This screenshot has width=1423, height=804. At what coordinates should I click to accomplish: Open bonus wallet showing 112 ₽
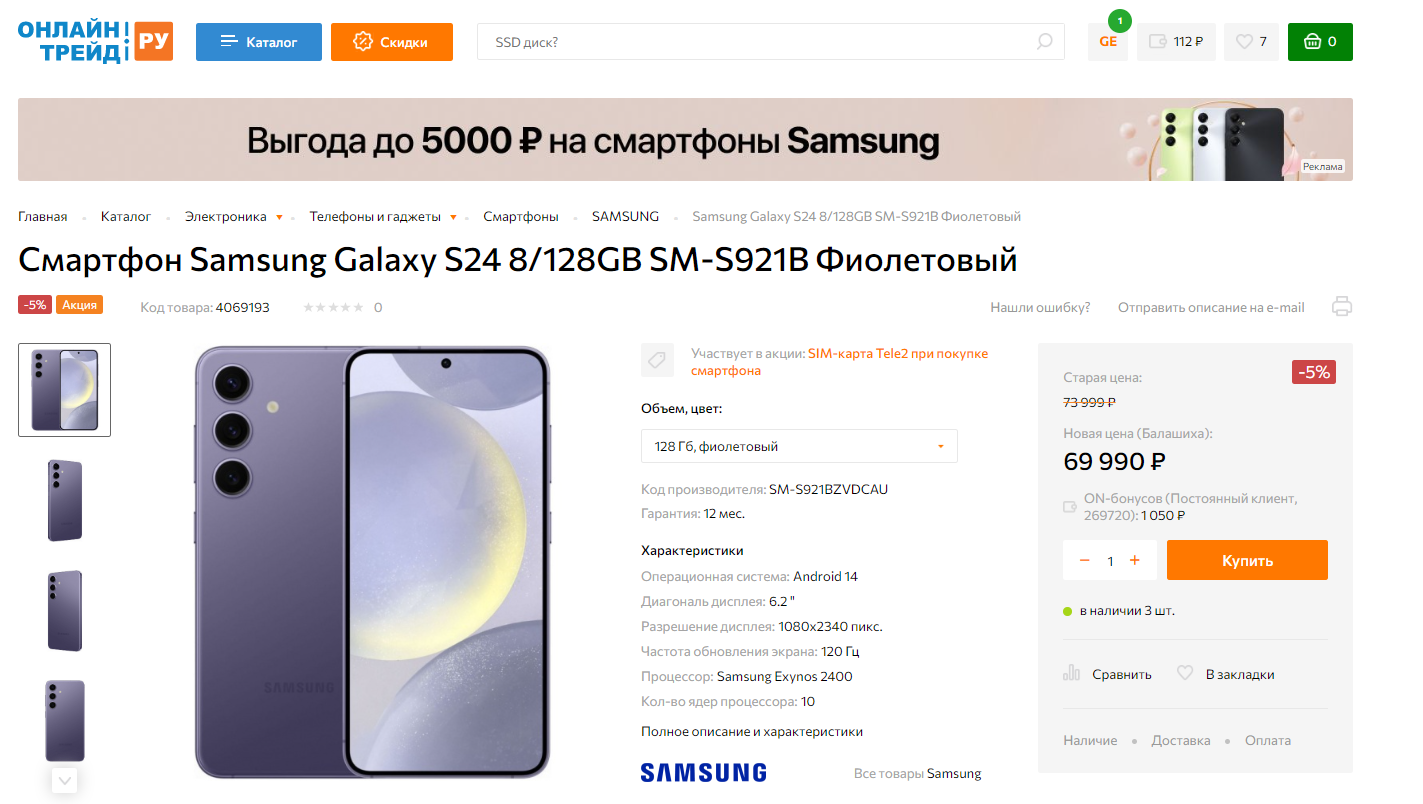pyautogui.click(x=1176, y=42)
